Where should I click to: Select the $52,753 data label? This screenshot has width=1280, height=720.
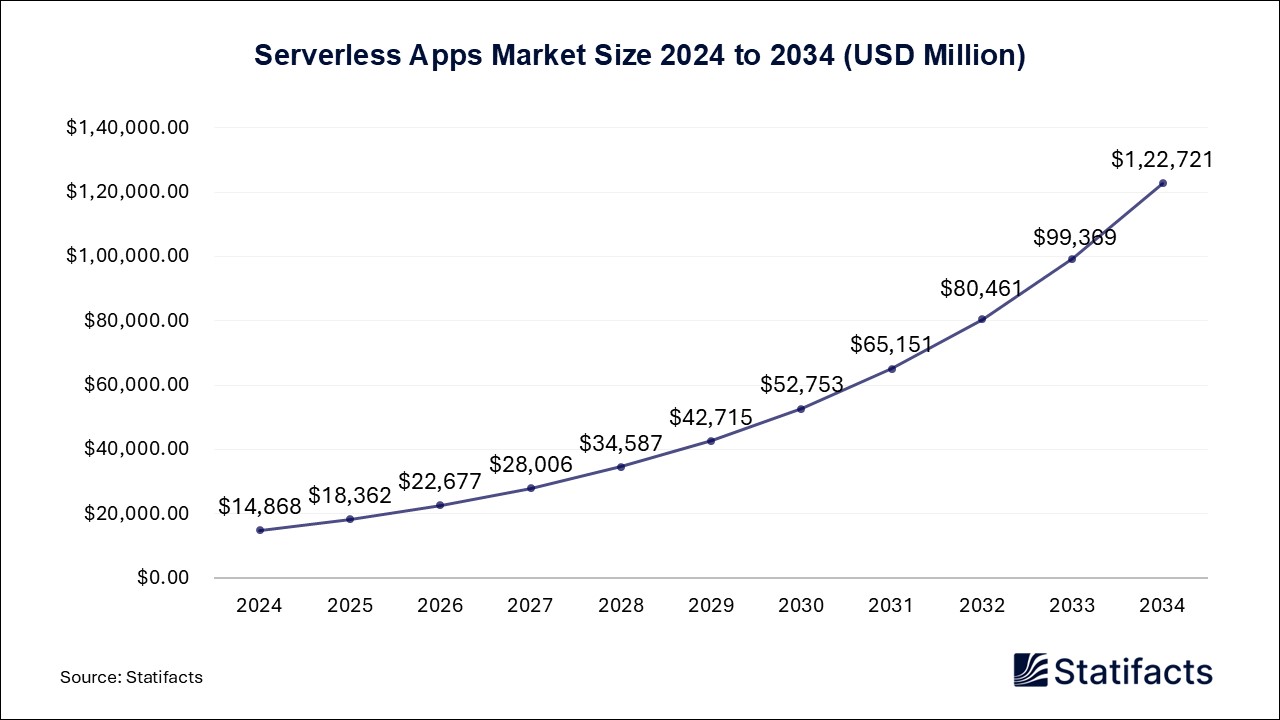click(x=802, y=385)
